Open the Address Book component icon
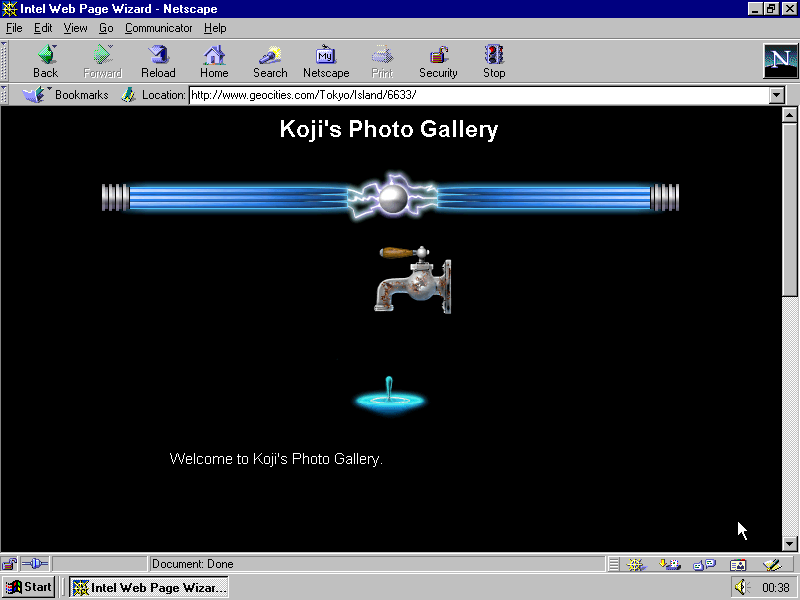 pyautogui.click(x=738, y=564)
